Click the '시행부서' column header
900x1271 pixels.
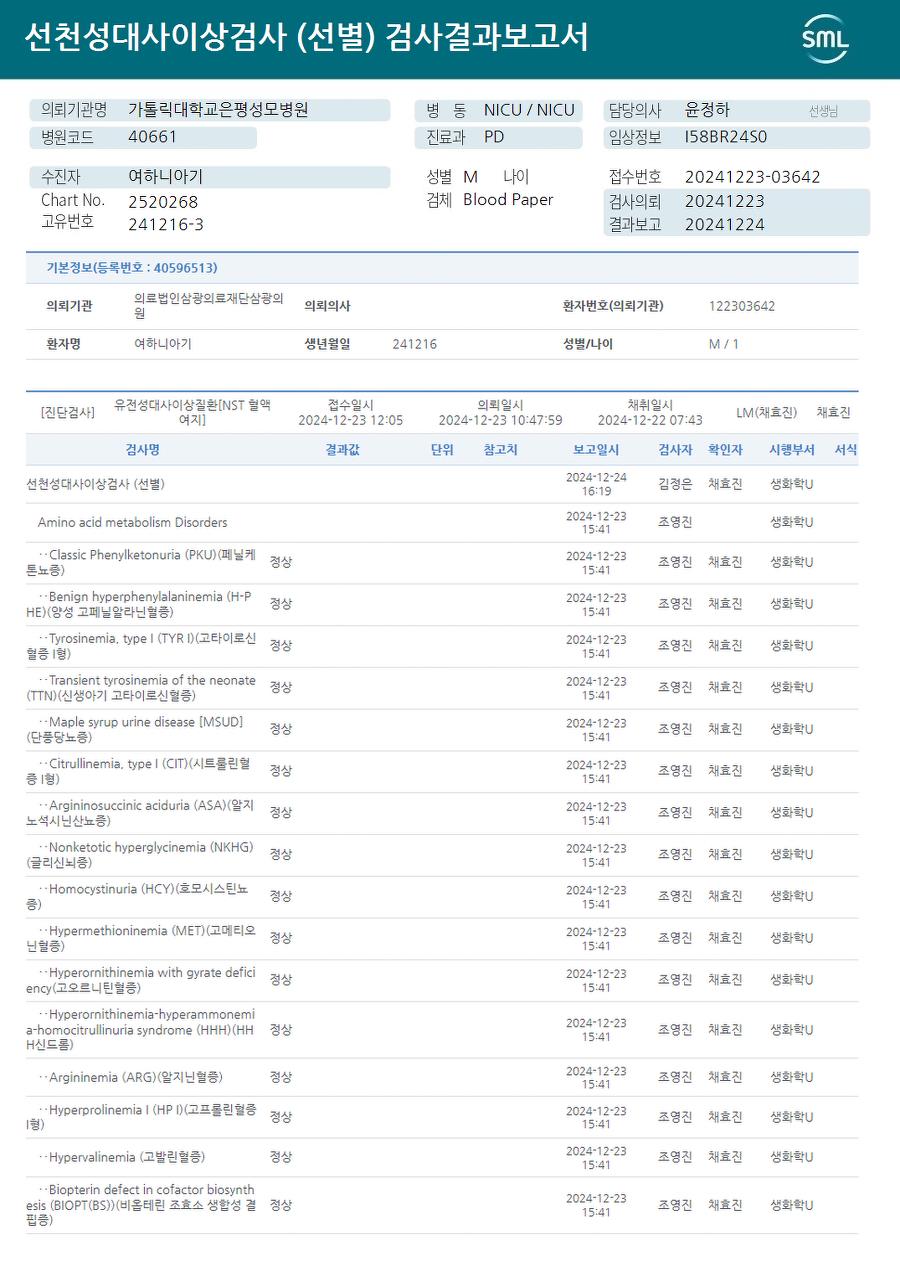coord(791,450)
